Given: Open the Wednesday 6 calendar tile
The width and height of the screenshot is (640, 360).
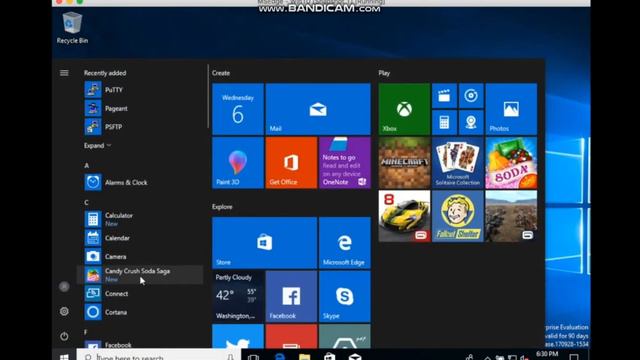Looking at the screenshot, I should (x=238, y=109).
